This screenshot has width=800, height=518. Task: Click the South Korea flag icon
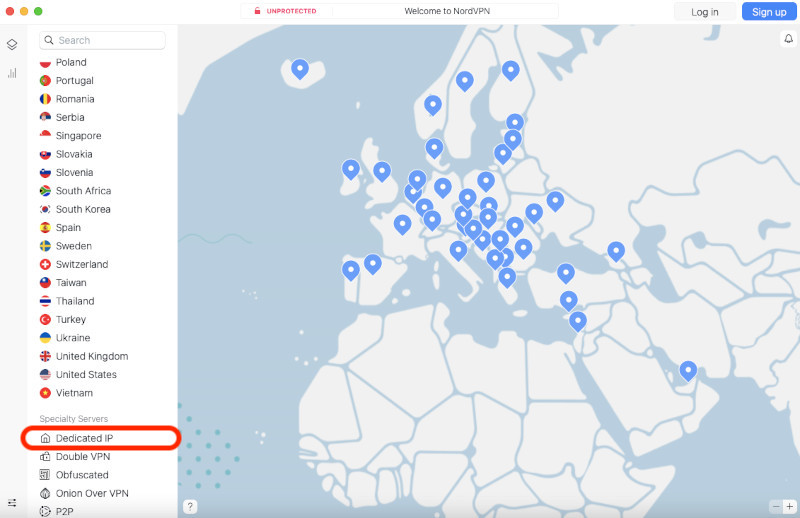pos(45,209)
